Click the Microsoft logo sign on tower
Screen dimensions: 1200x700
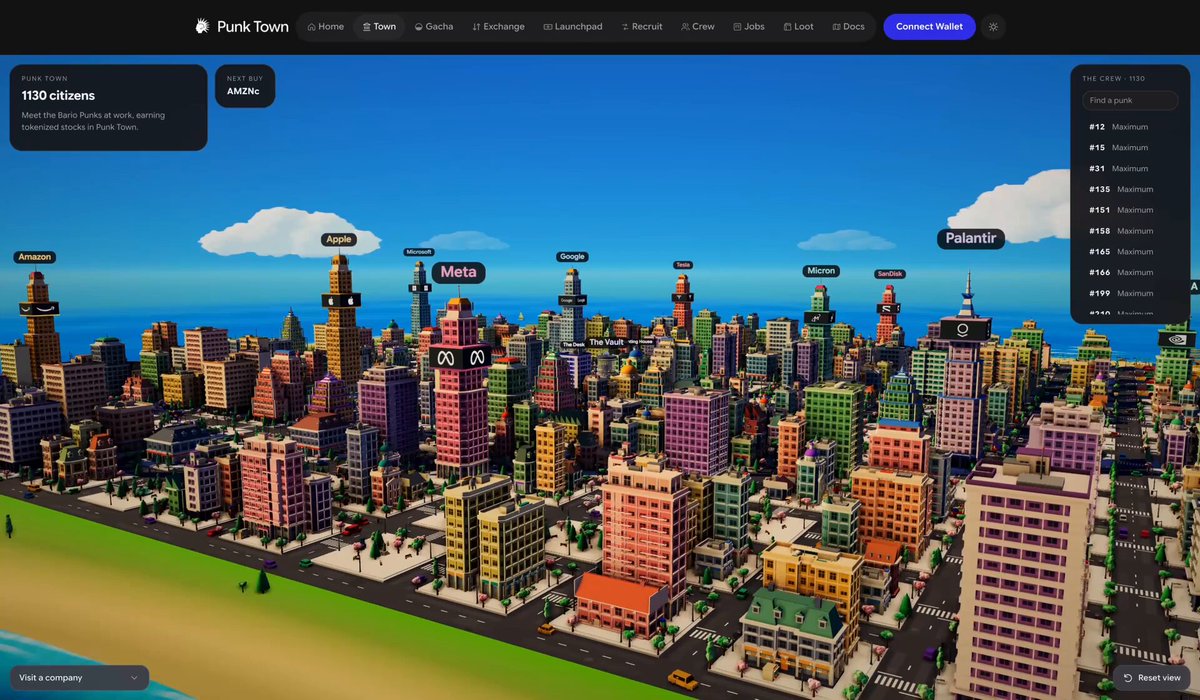pos(420,288)
